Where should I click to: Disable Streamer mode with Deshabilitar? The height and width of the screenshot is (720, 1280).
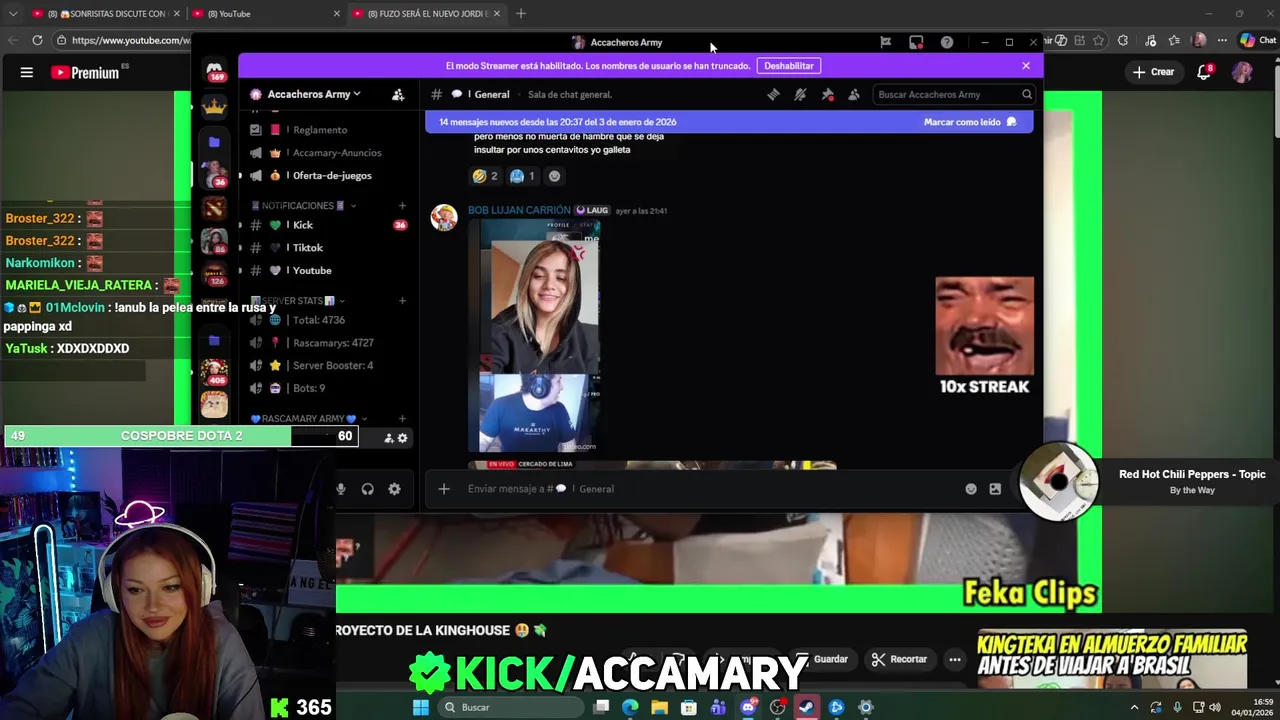click(789, 66)
